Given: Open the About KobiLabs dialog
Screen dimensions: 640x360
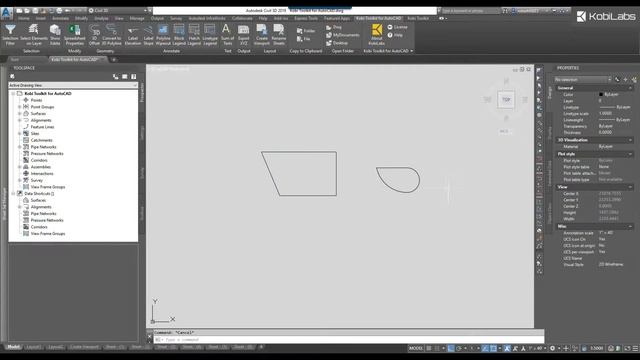Looking at the screenshot, I should tap(376, 34).
